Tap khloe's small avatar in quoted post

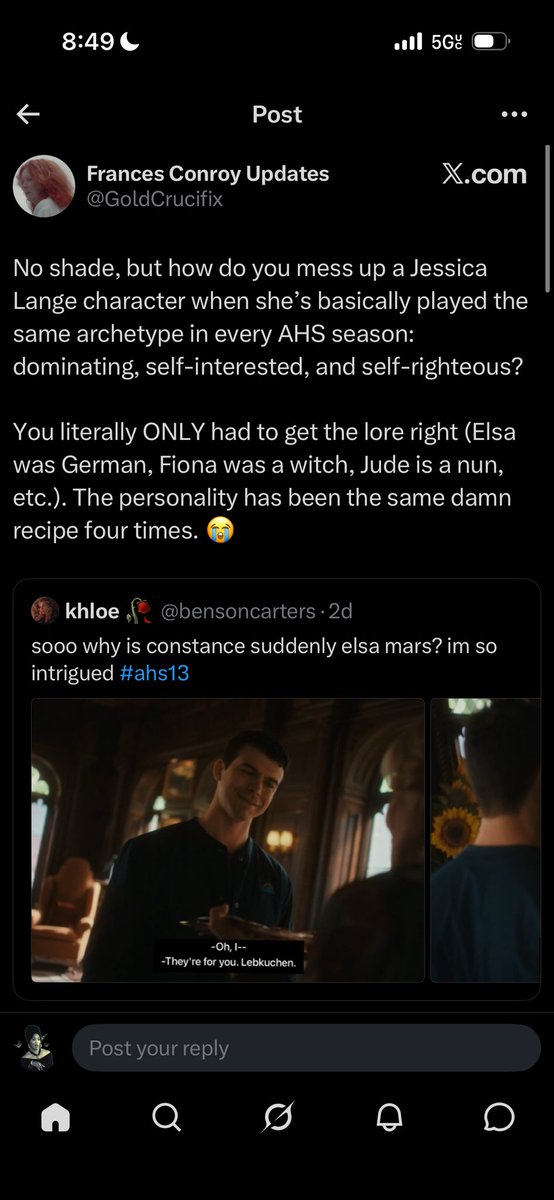point(45,610)
